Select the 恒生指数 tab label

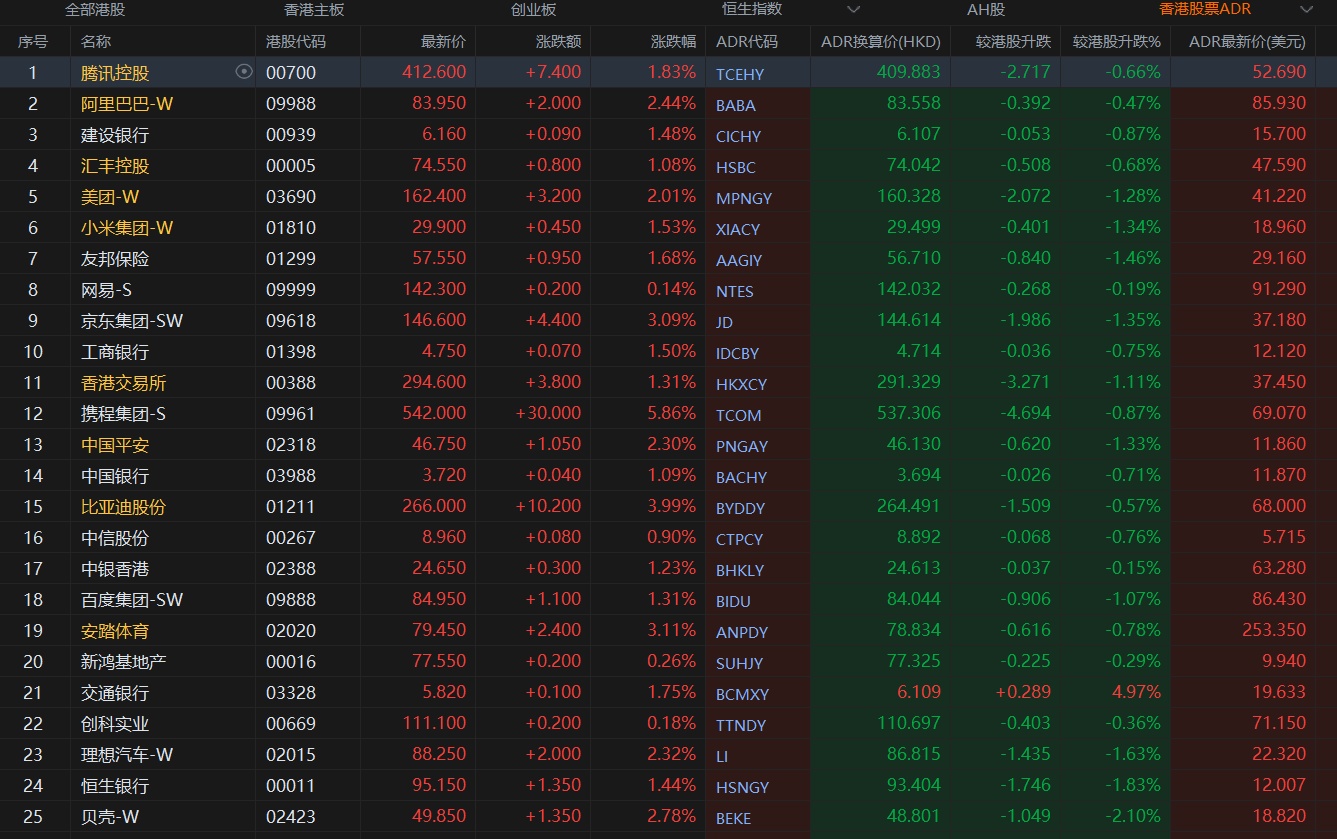pos(752,10)
